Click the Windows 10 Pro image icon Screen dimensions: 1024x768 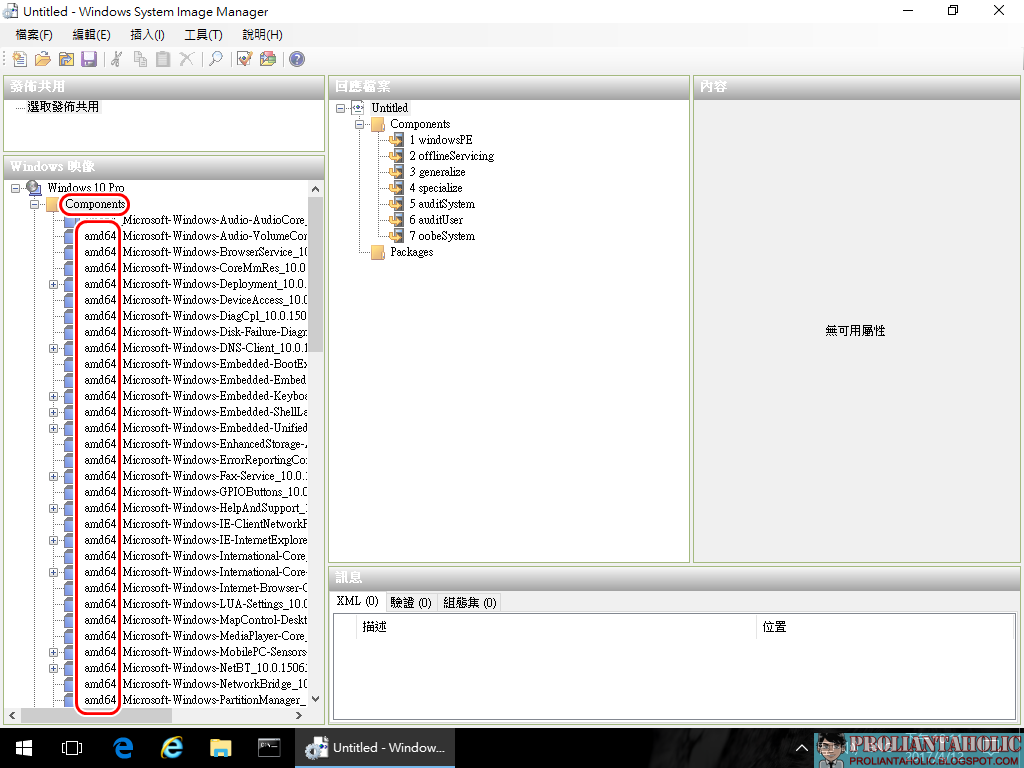[34, 188]
